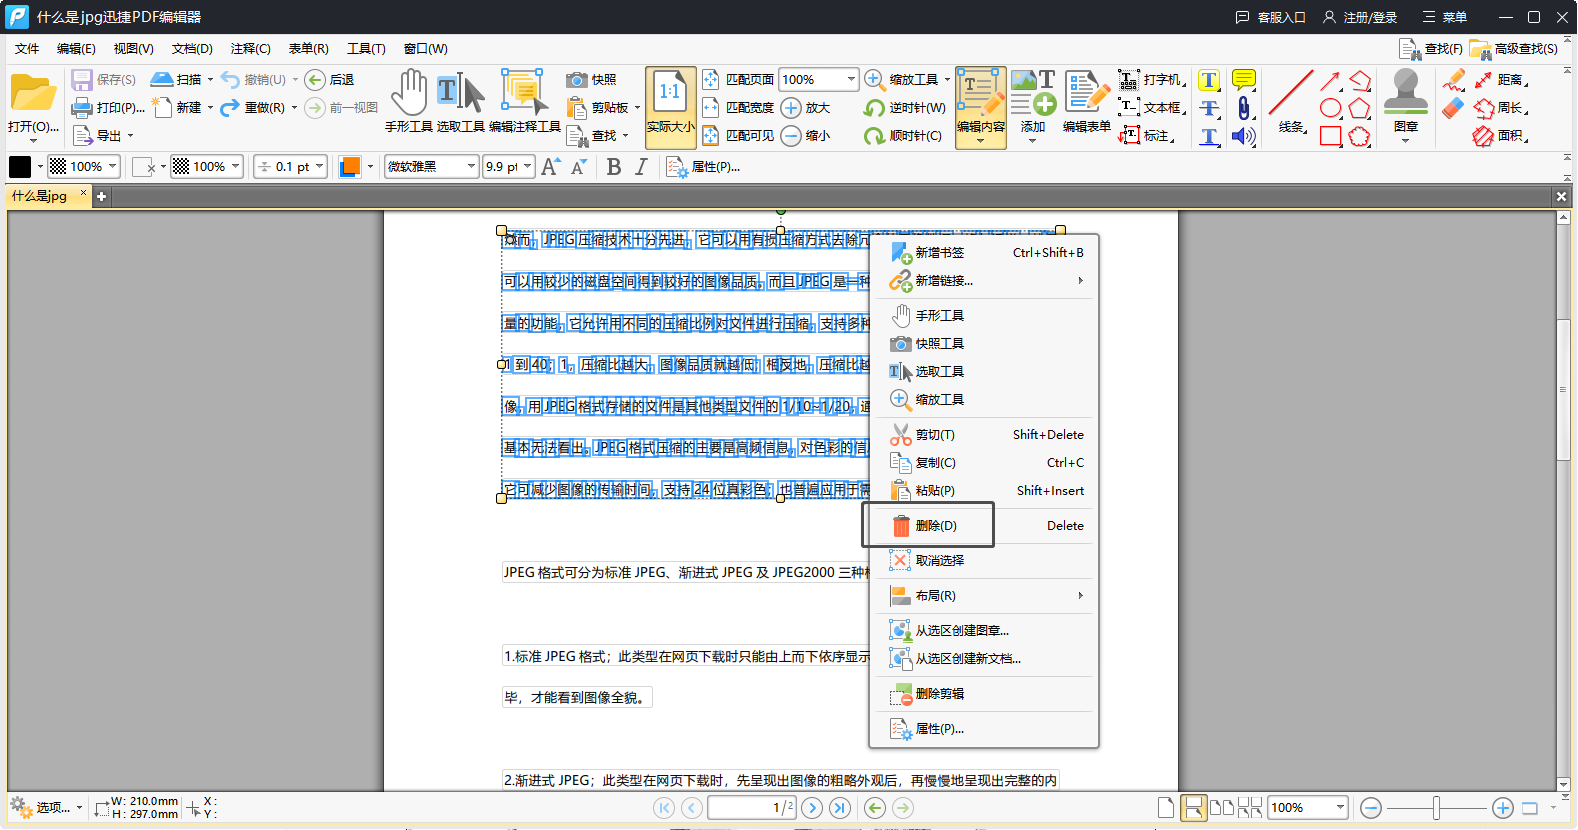1578x830 pixels.
Task: Choose 新增书签 in context menu
Action: [985, 253]
